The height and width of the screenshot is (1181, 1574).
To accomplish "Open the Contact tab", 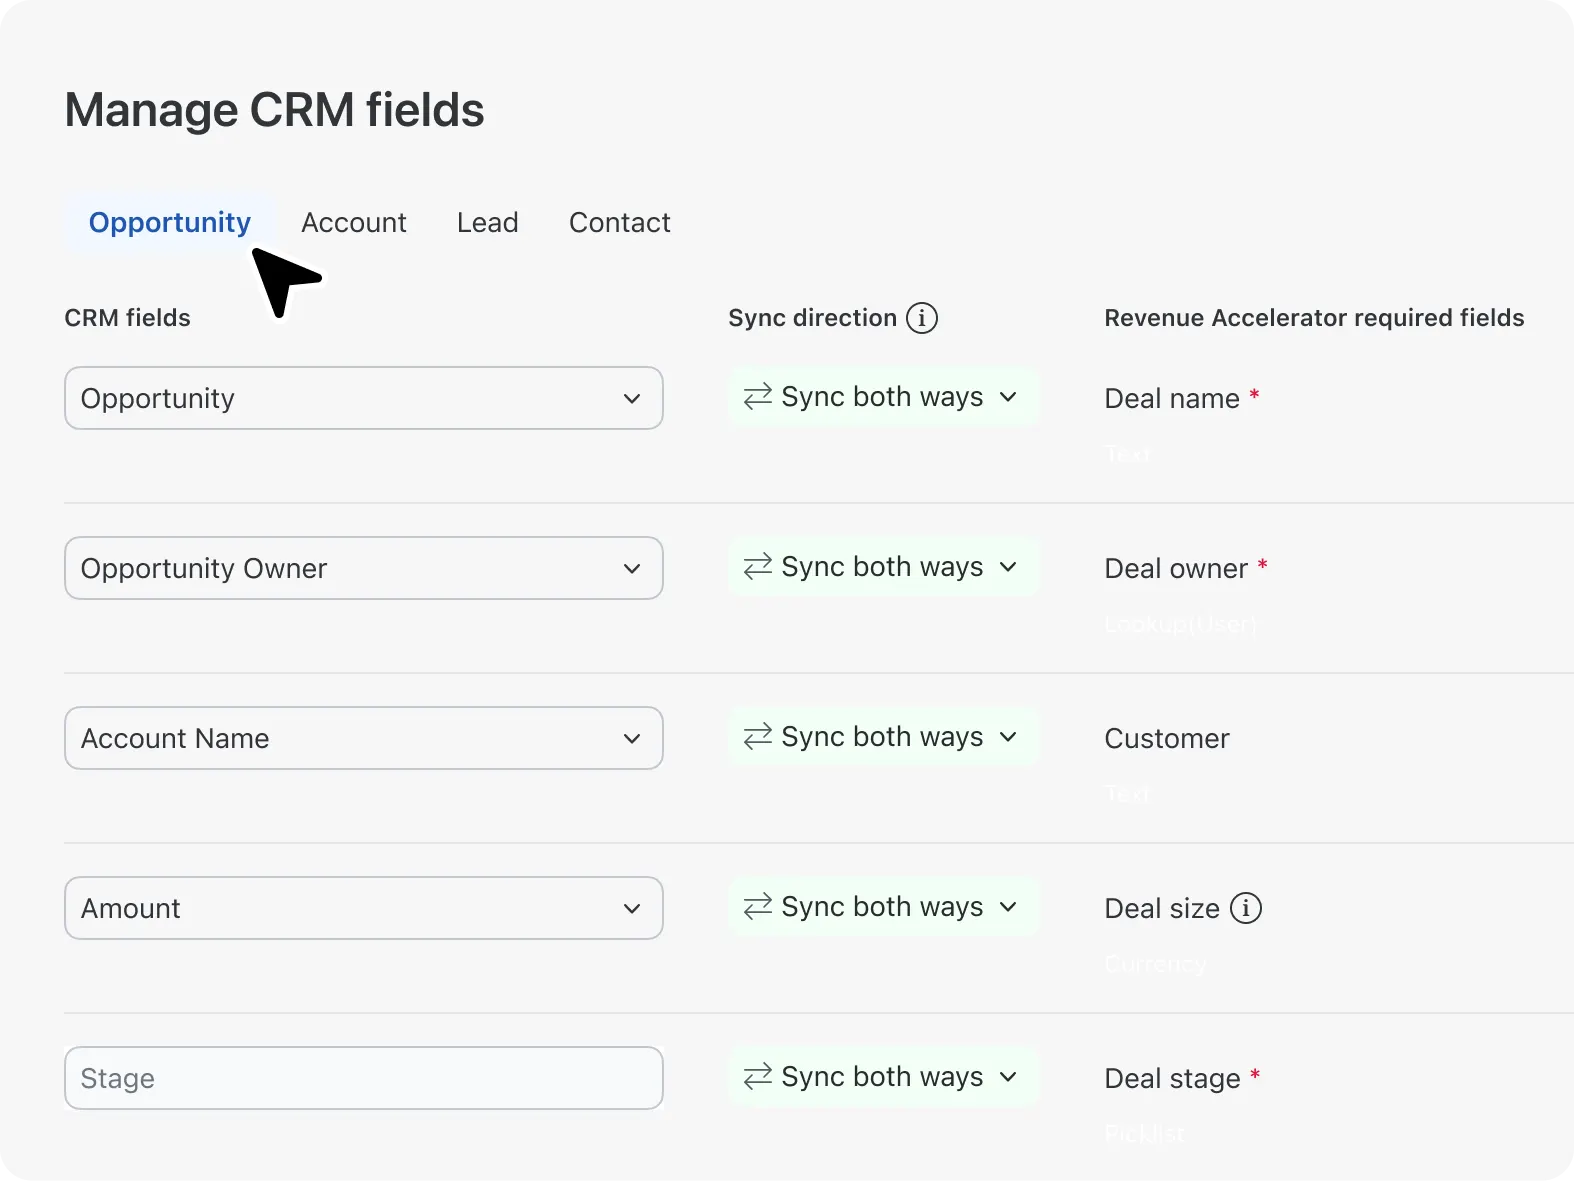I will coord(619,222).
